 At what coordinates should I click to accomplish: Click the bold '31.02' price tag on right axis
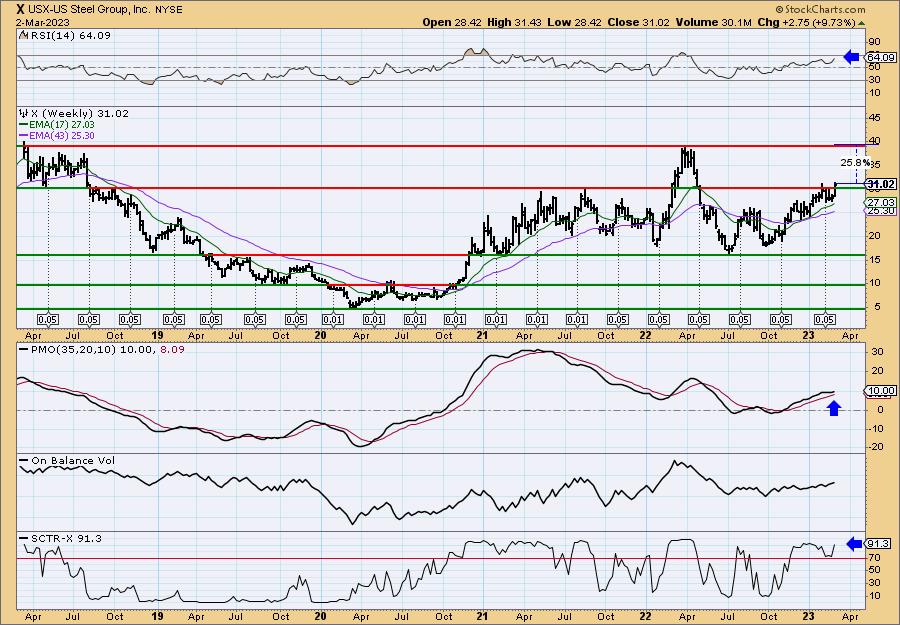coord(880,184)
